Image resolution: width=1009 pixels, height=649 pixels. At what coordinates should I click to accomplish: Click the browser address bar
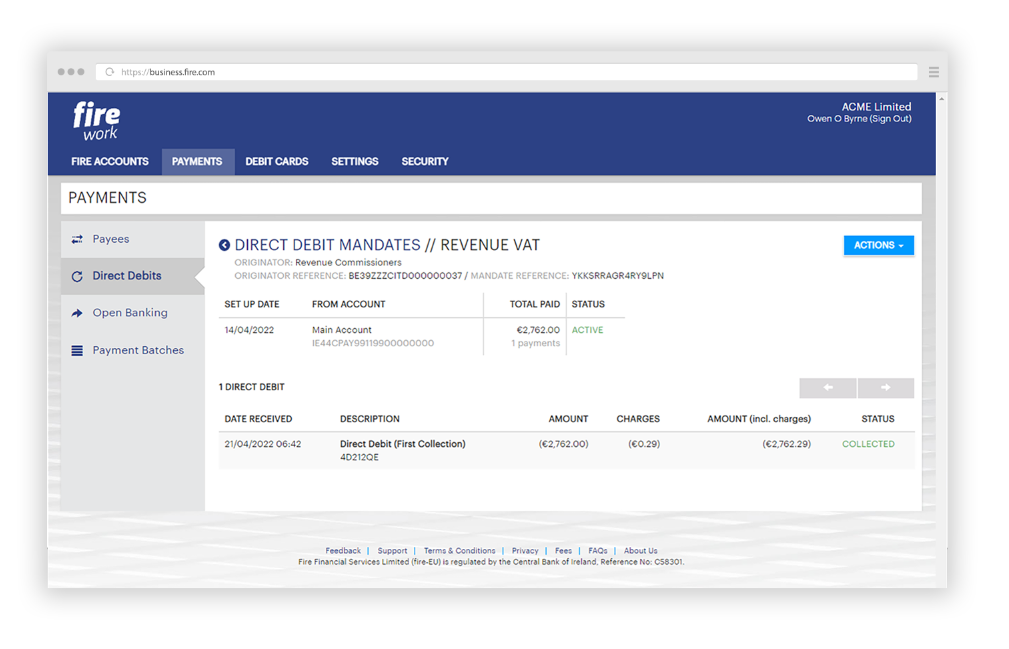400,71
